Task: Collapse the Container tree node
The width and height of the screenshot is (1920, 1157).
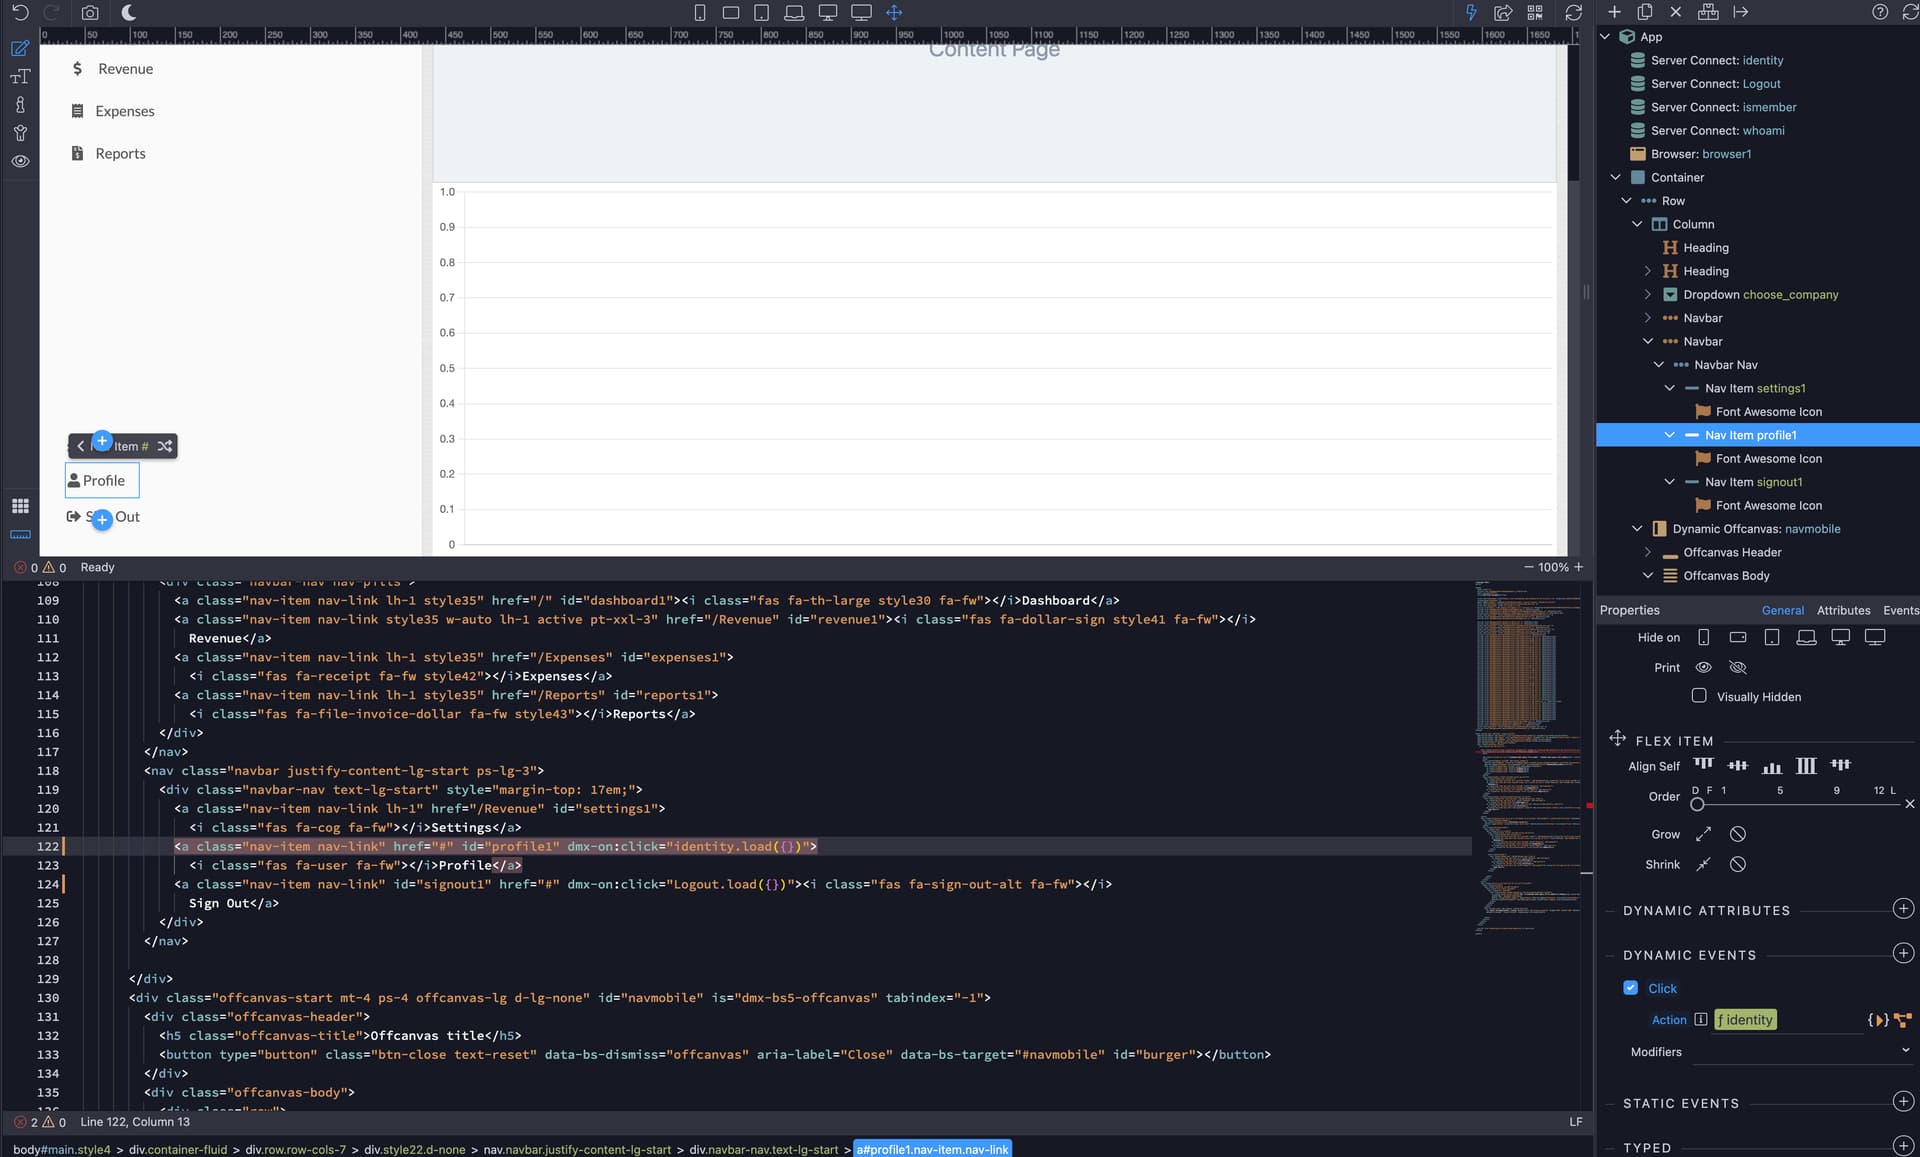Action: tap(1616, 177)
